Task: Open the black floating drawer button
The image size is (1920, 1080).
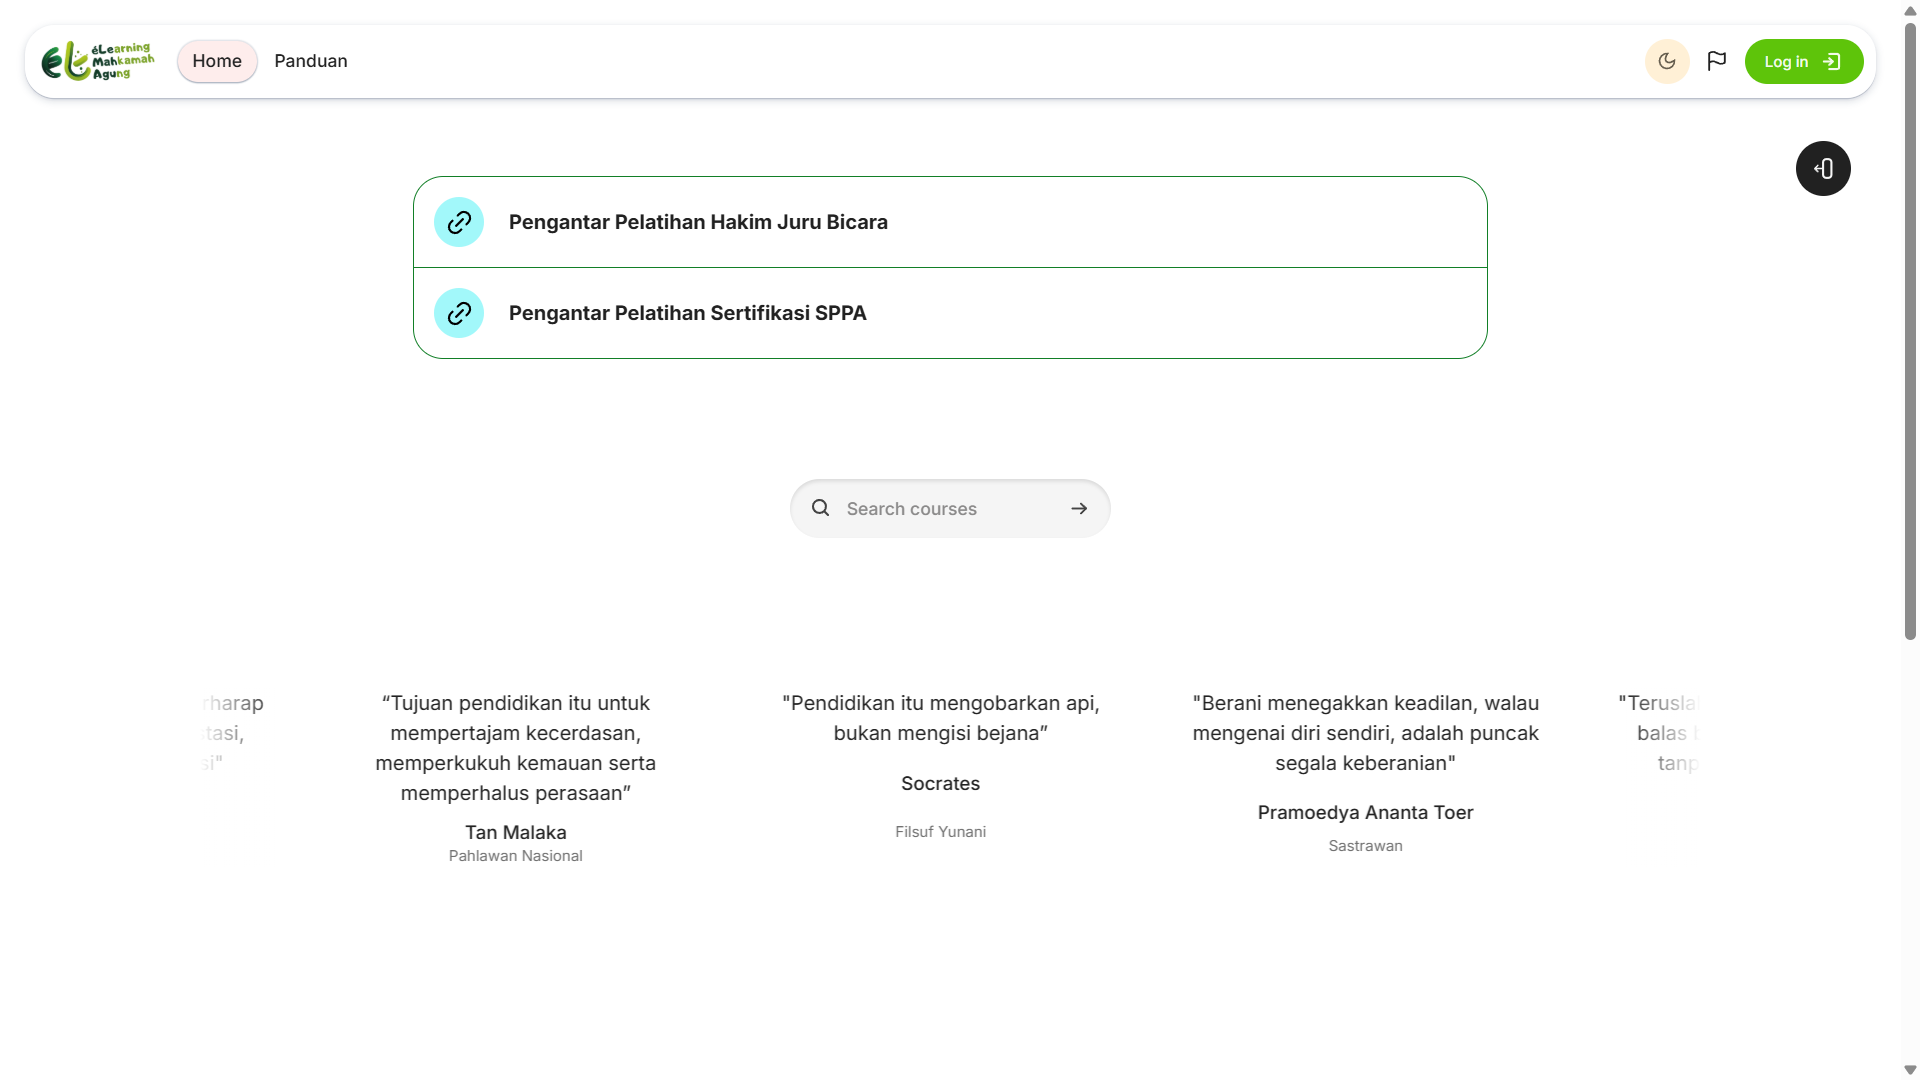Action: pyautogui.click(x=1823, y=169)
